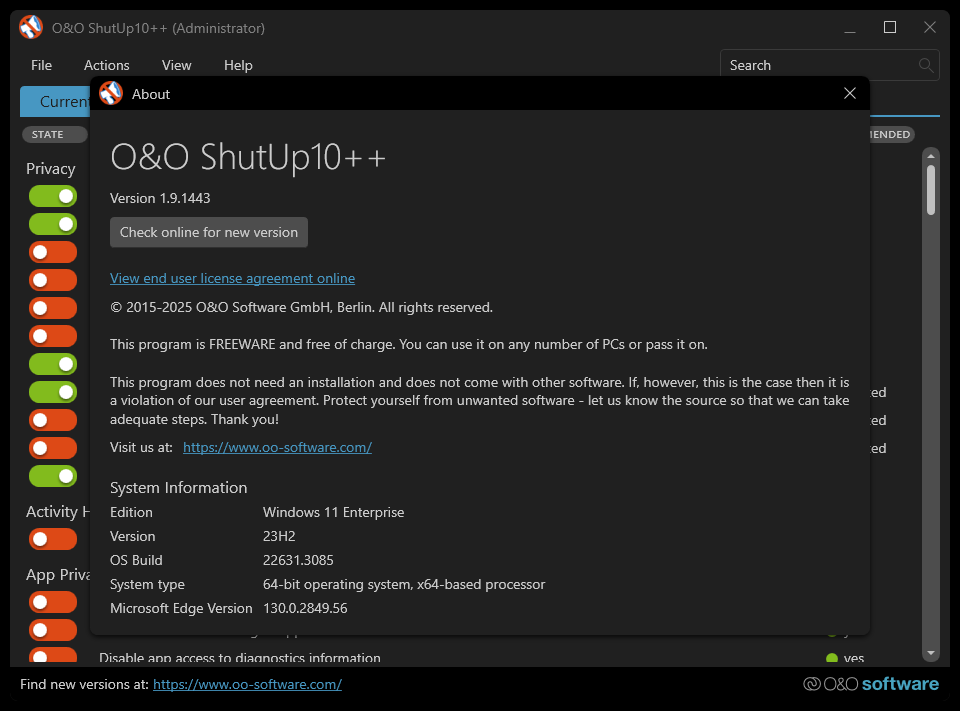Image resolution: width=960 pixels, height=711 pixels.
Task: Open View end user license agreement online
Action: tap(232, 278)
